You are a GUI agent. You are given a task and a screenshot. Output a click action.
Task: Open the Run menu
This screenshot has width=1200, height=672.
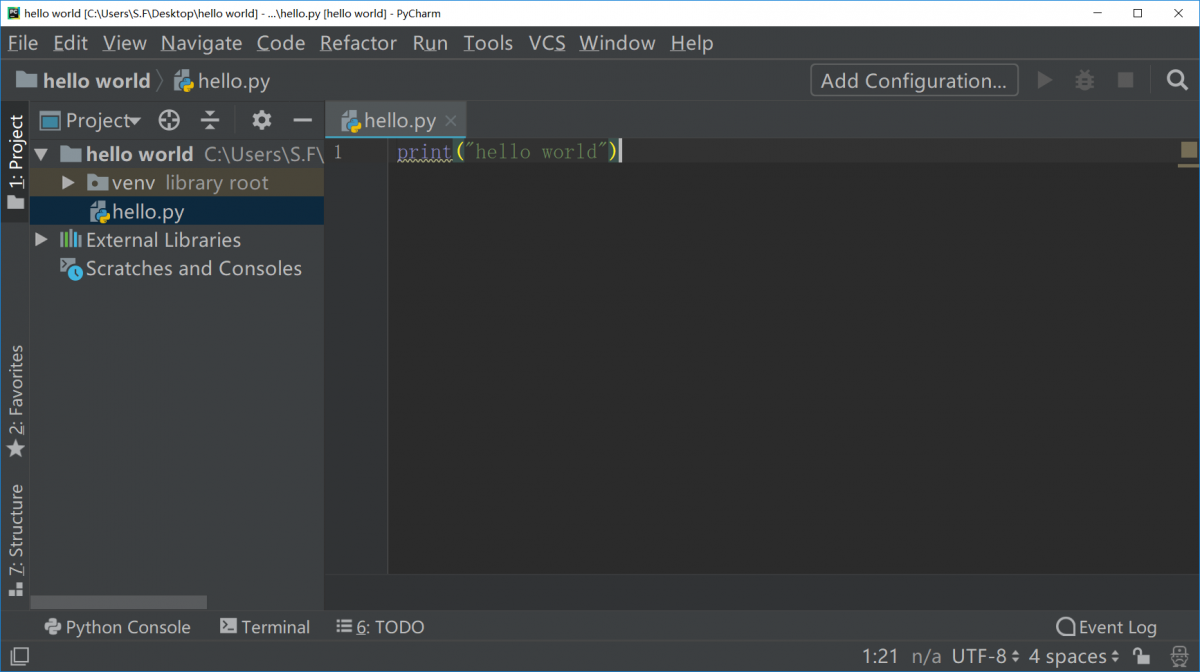pyautogui.click(x=430, y=43)
